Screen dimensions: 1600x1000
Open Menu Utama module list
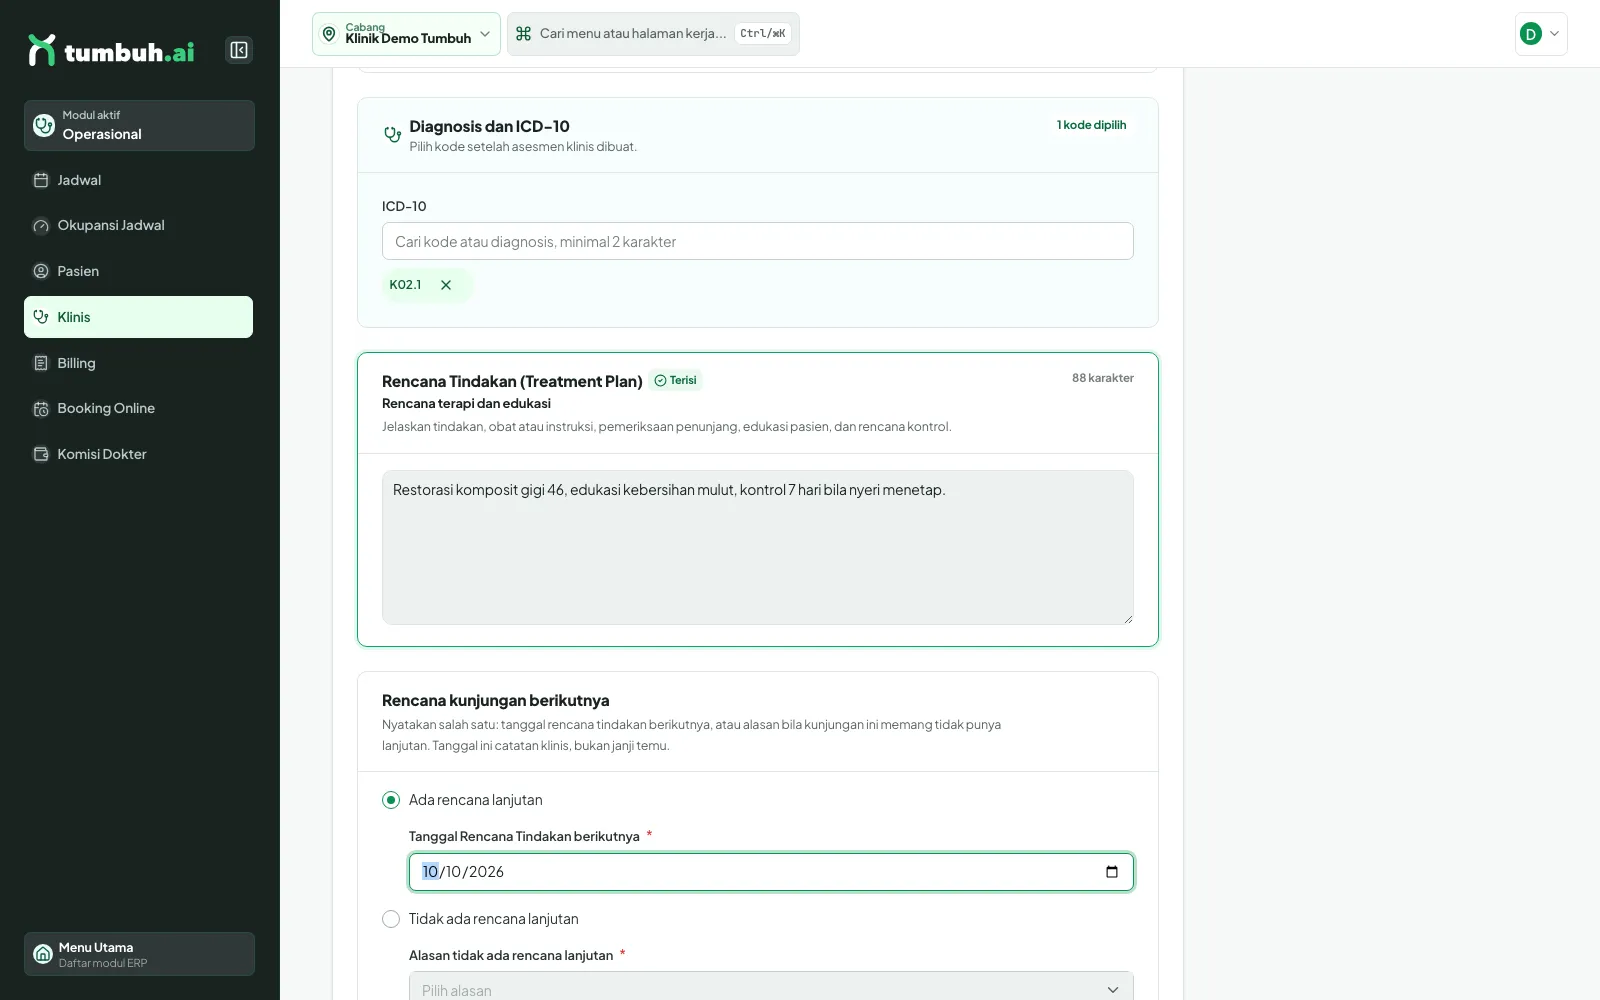(x=139, y=954)
